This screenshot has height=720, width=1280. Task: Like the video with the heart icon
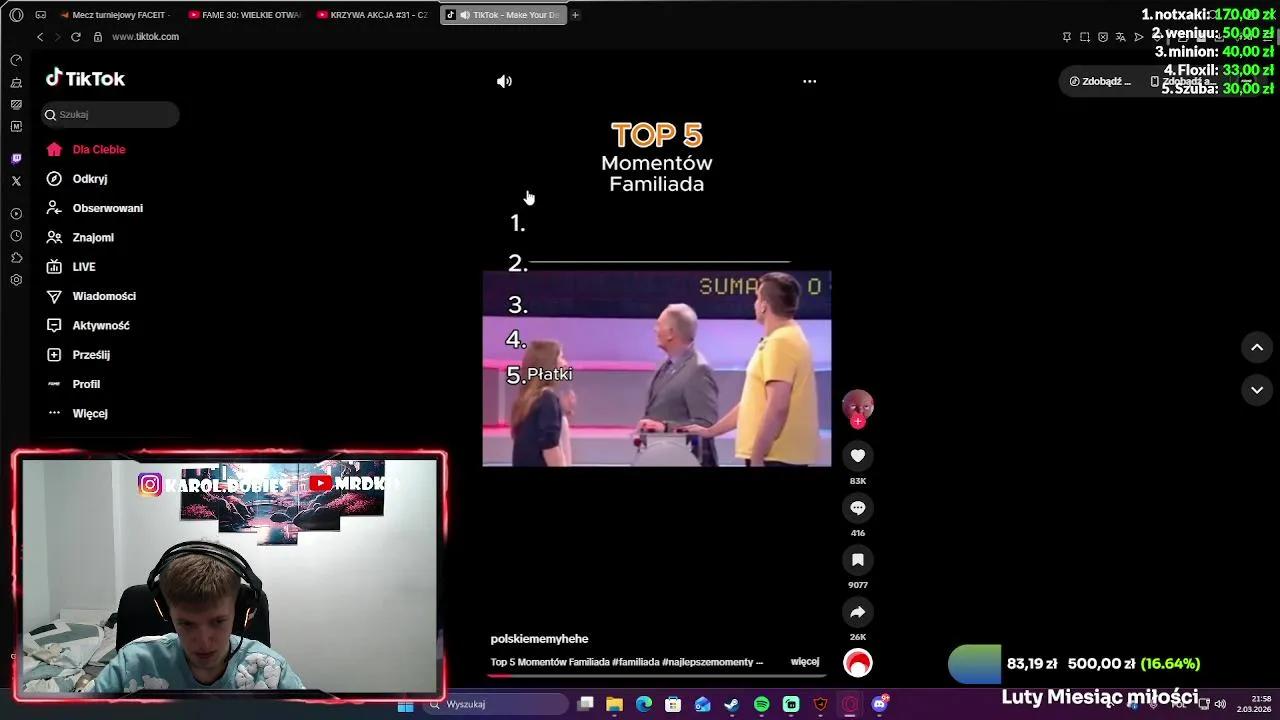click(x=858, y=456)
